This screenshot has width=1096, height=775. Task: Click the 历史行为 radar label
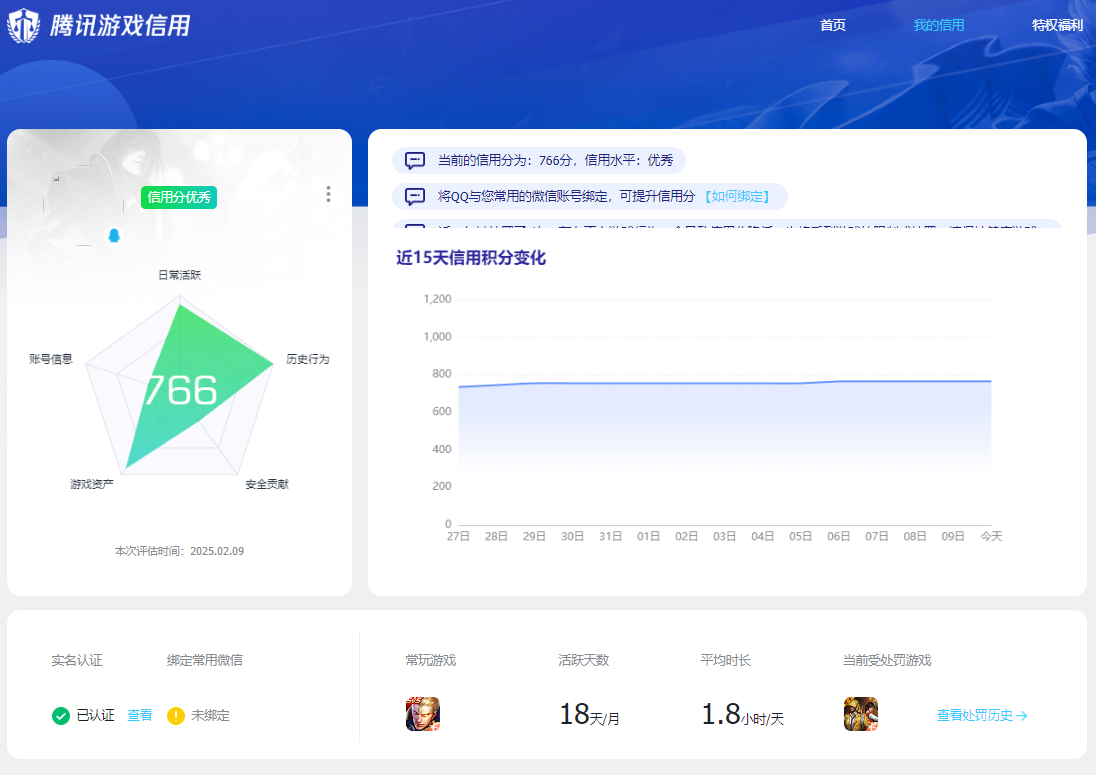308,359
